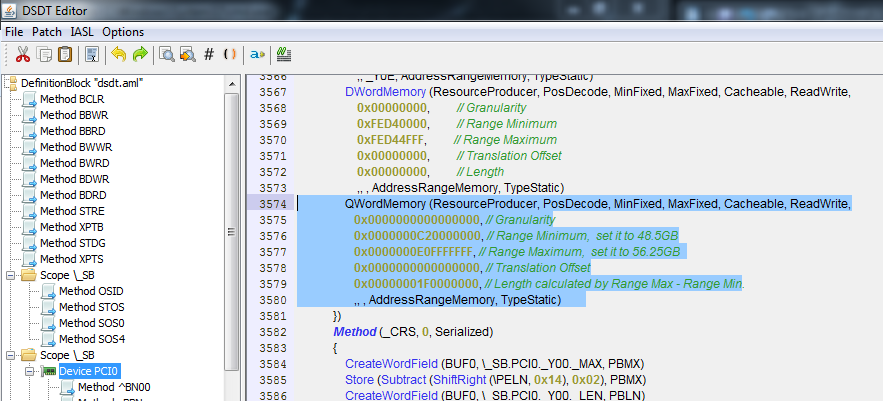
Task: Click the Select All document icon
Action: click(x=92, y=55)
